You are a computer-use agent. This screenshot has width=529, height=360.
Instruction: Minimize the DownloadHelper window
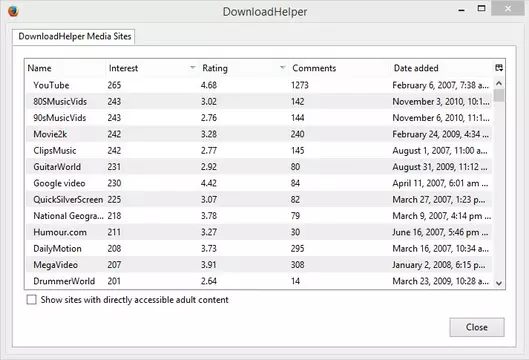tap(462, 10)
